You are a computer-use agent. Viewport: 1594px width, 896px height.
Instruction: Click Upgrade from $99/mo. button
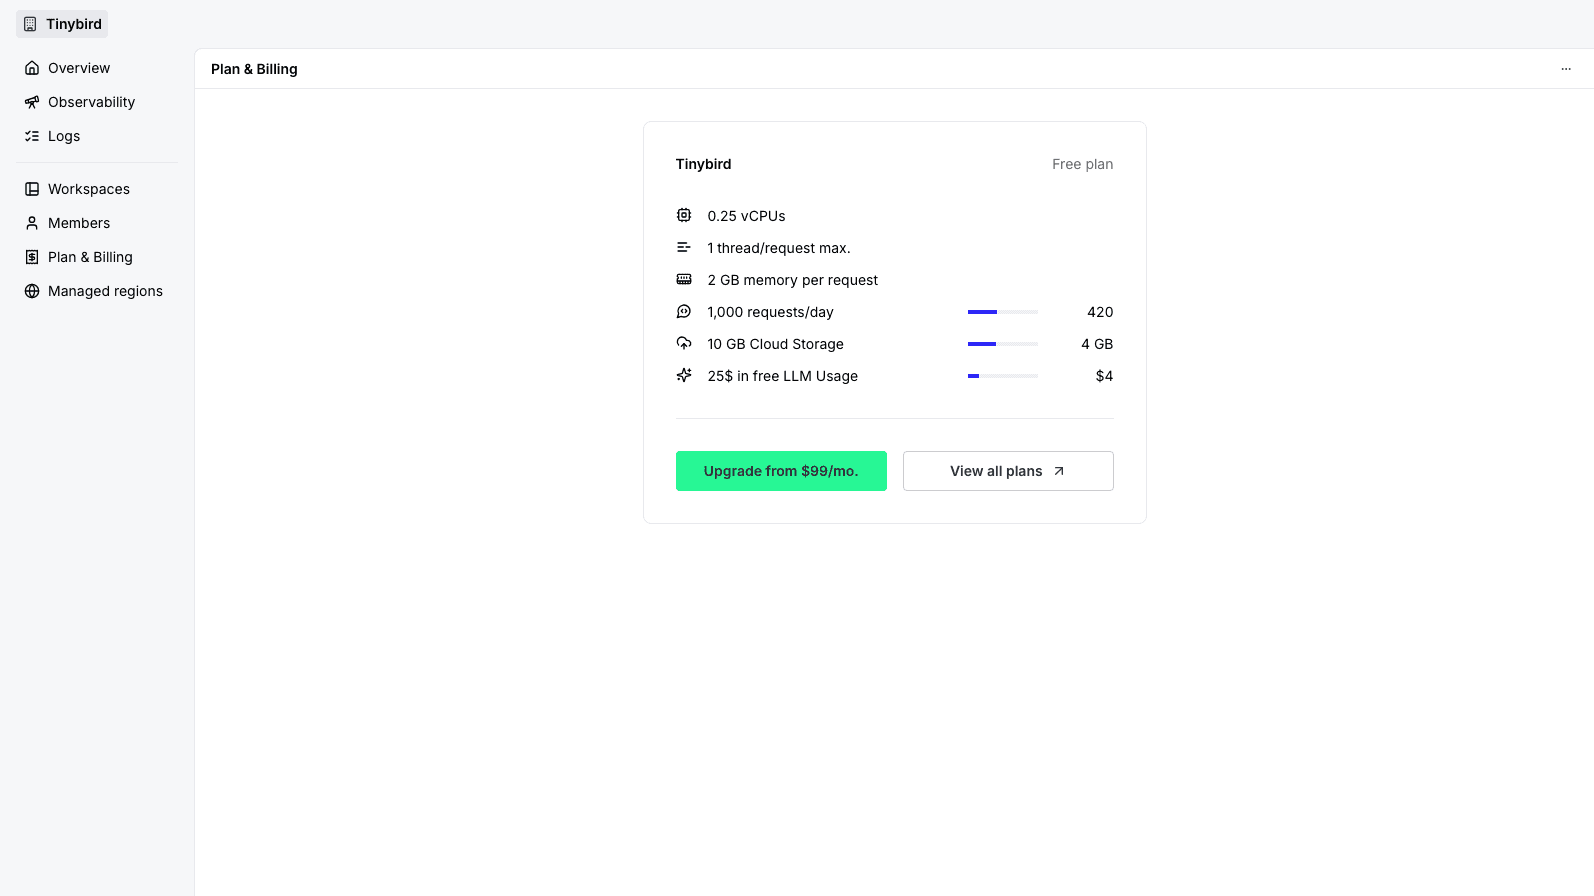(x=781, y=471)
